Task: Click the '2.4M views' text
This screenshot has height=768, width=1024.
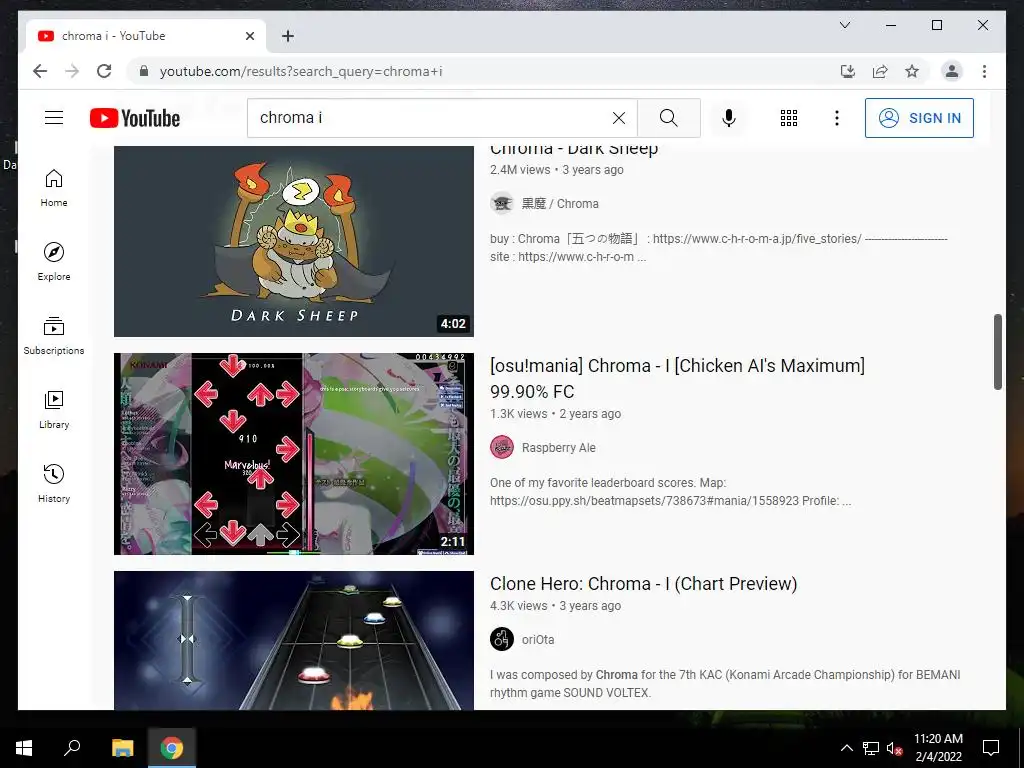Action: tap(520, 170)
